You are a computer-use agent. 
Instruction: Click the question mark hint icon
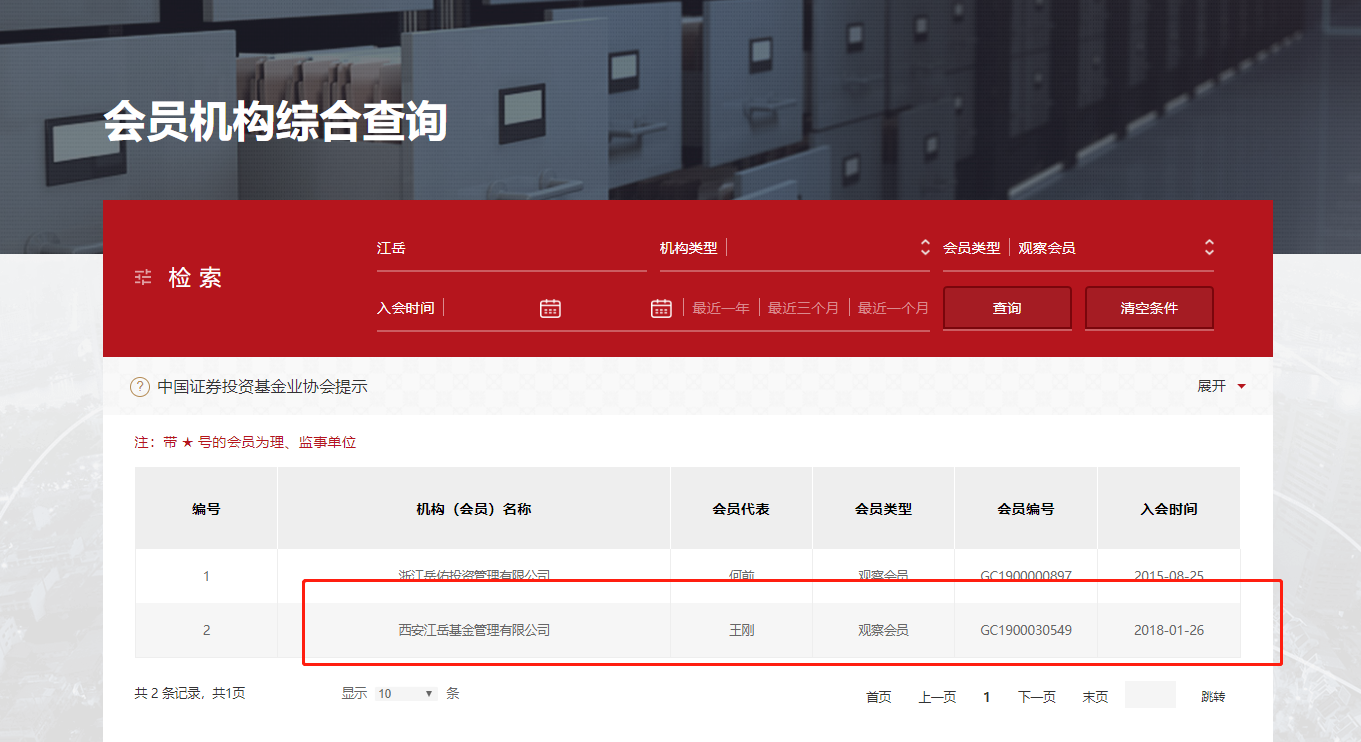coord(140,387)
